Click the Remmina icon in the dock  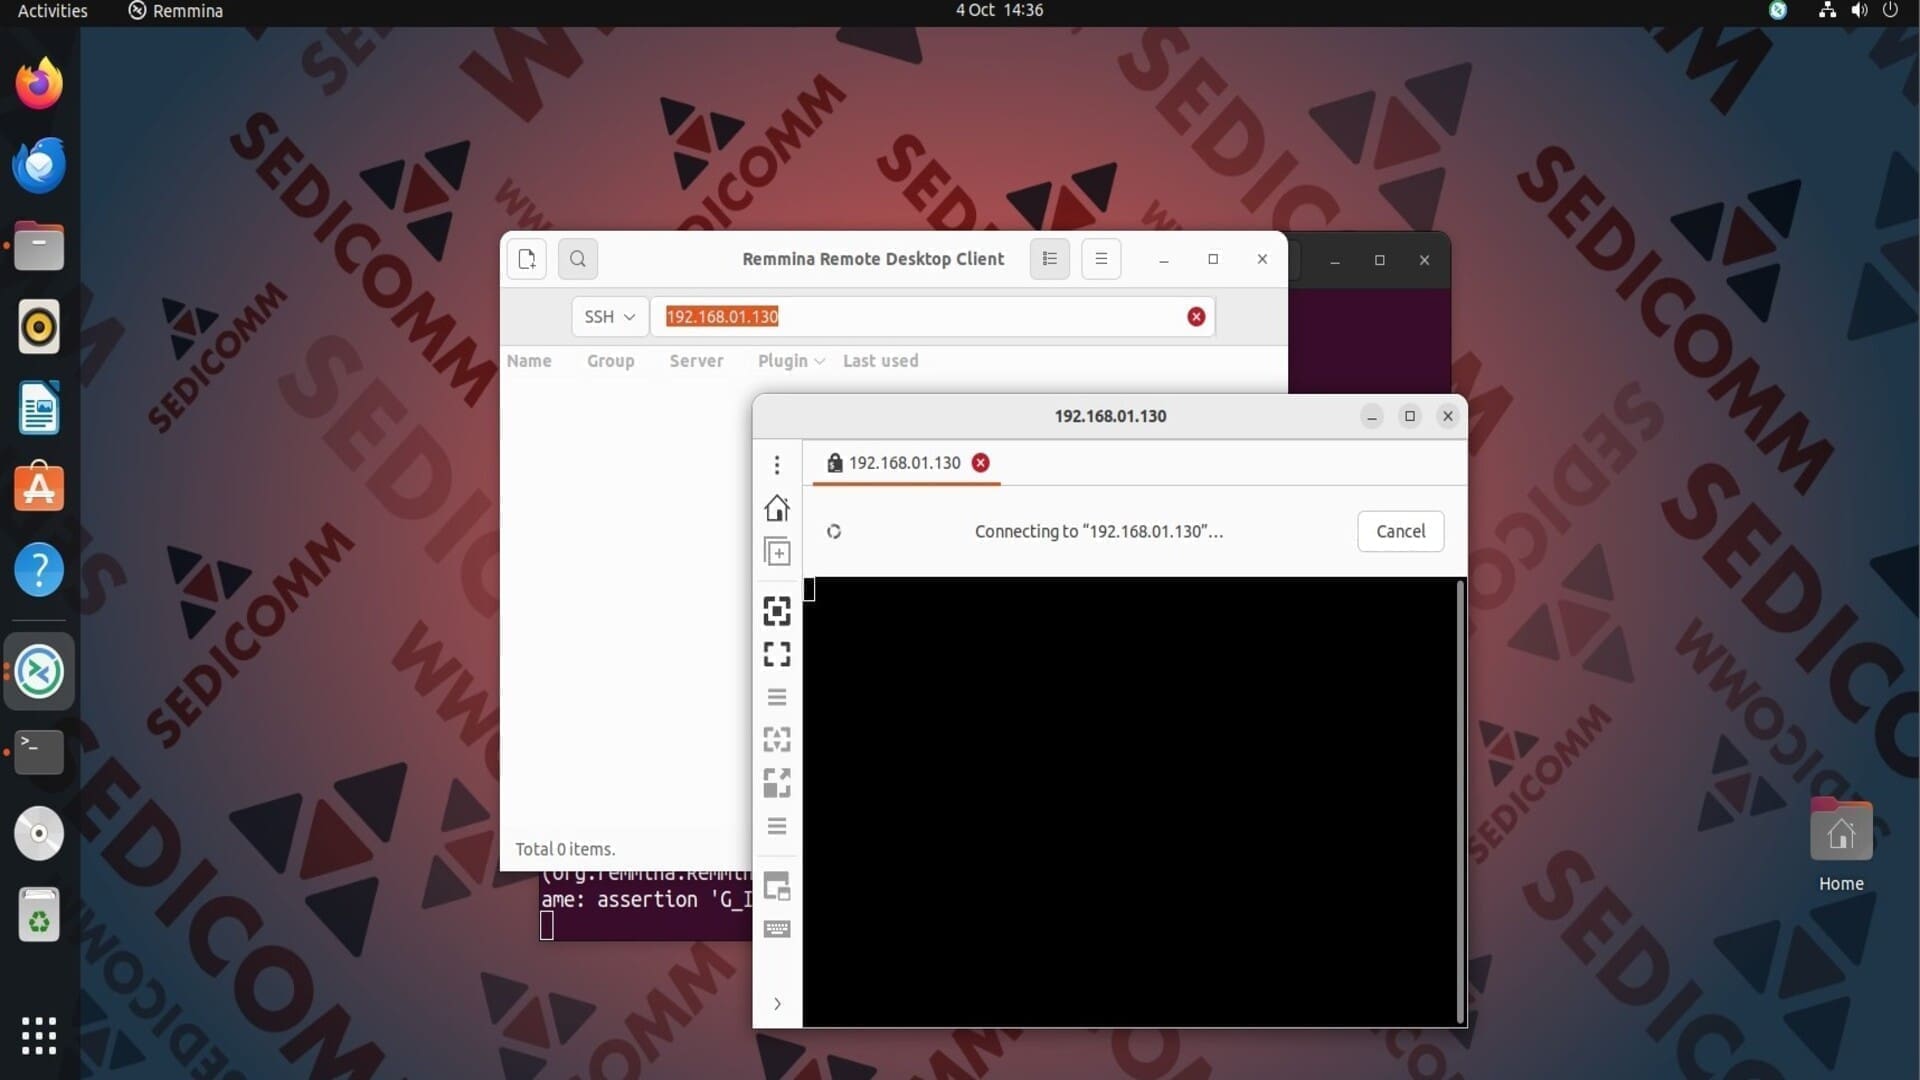(x=39, y=672)
